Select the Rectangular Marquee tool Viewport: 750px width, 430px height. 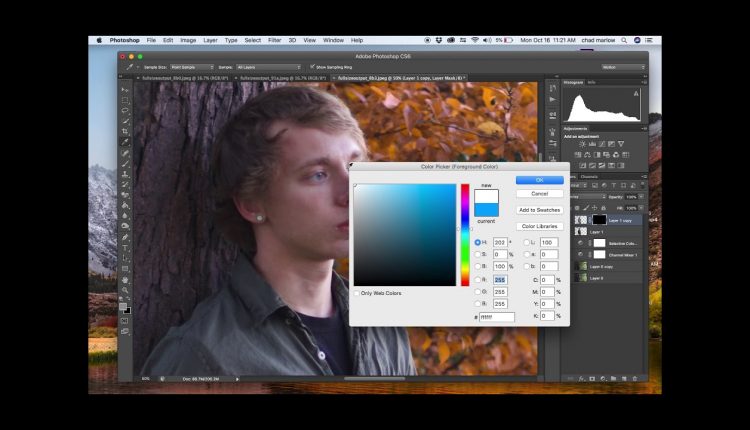click(x=125, y=100)
